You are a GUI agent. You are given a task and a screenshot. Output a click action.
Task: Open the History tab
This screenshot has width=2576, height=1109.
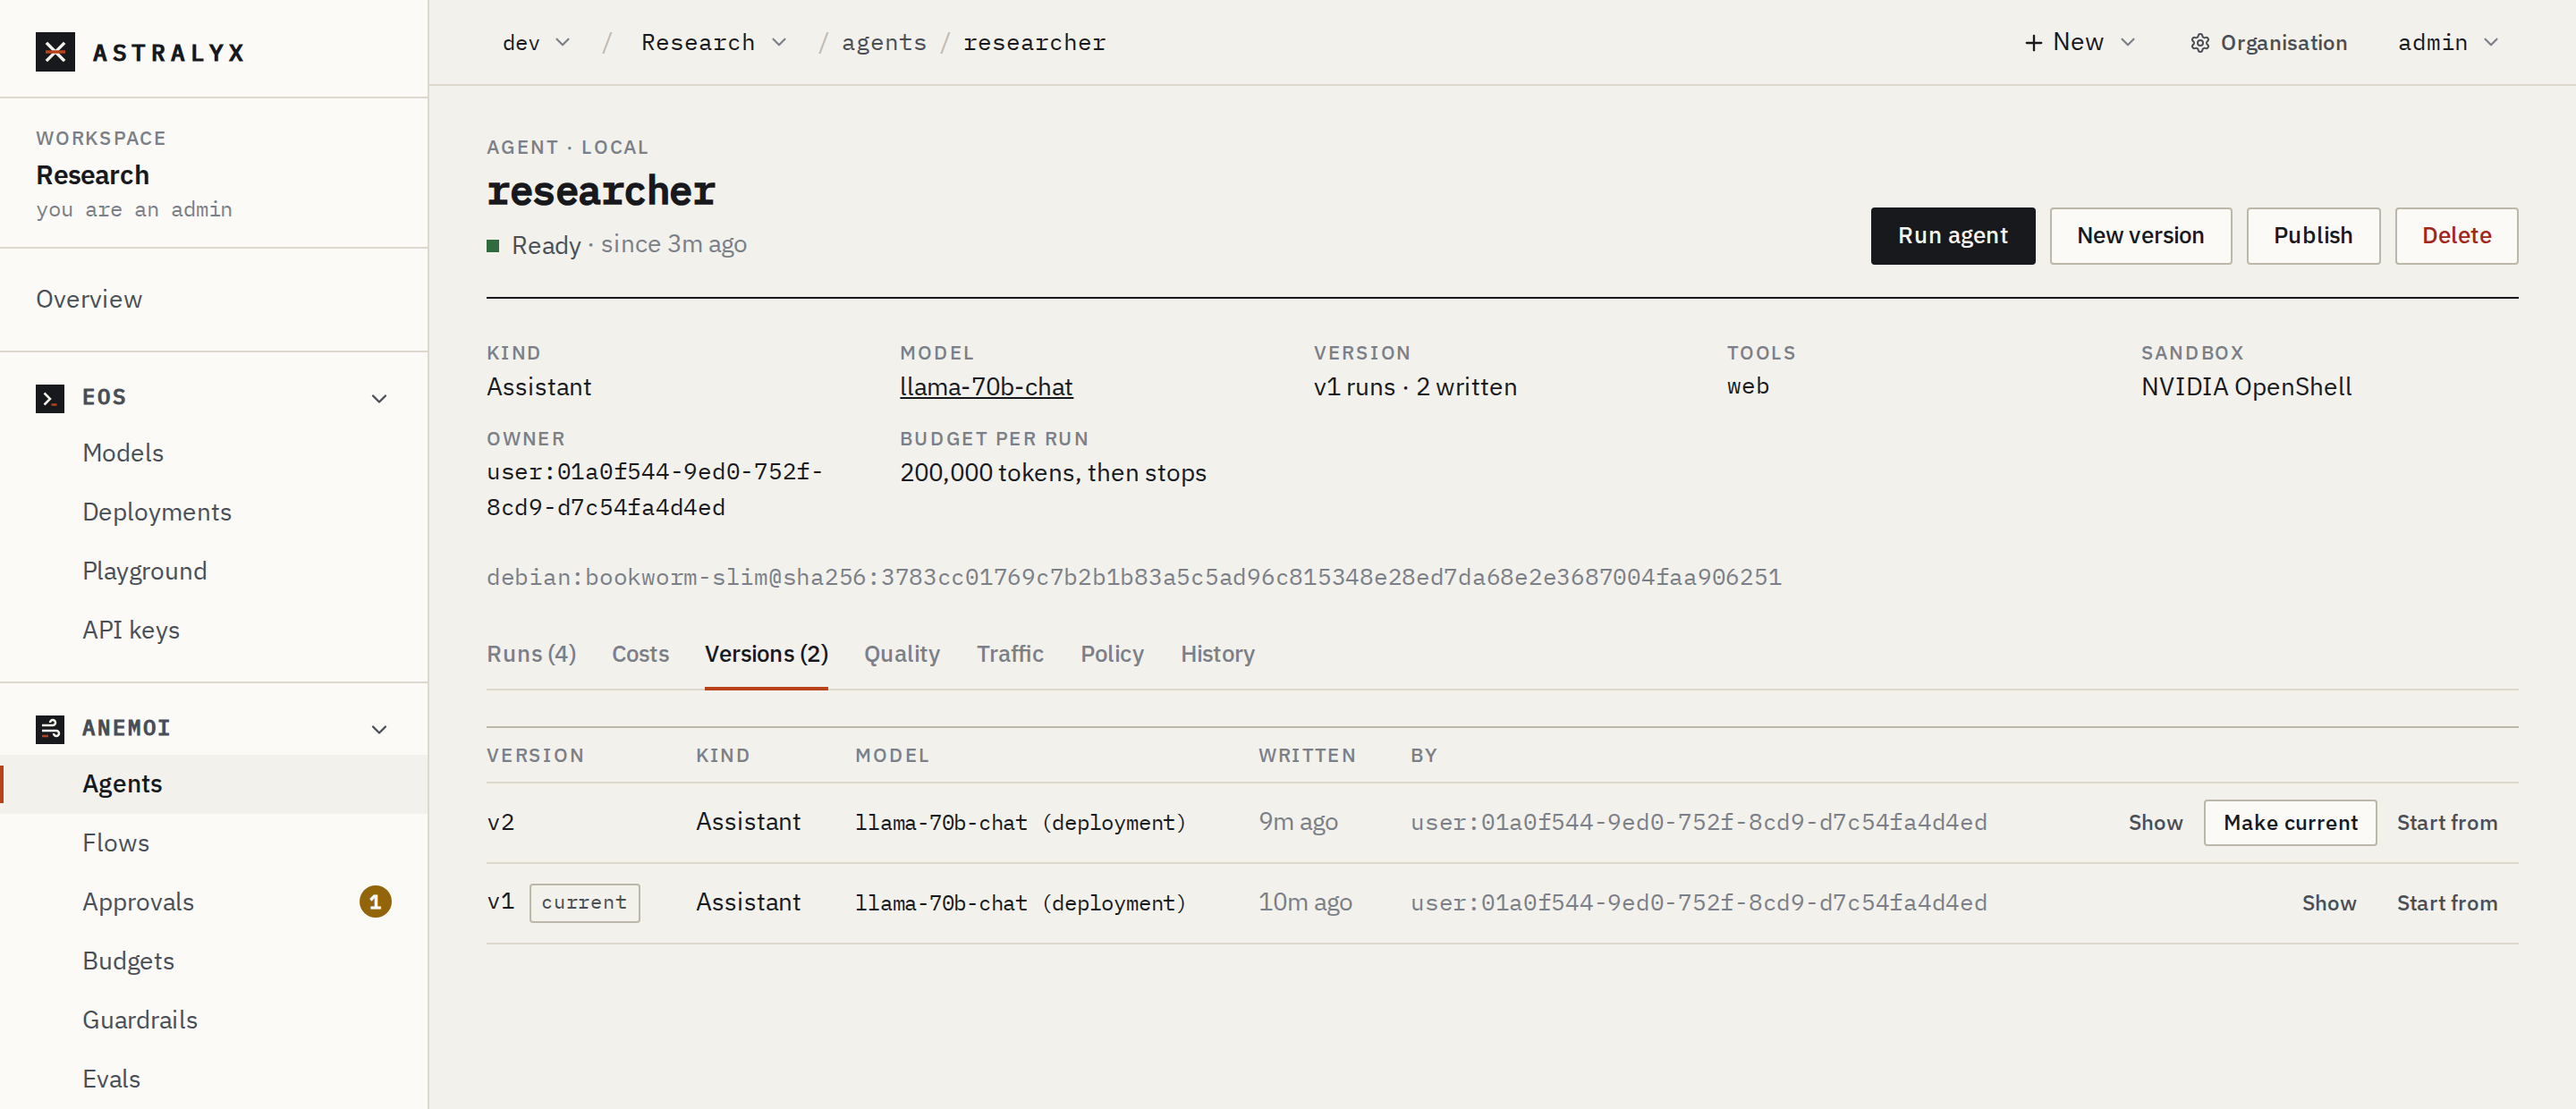point(1217,654)
